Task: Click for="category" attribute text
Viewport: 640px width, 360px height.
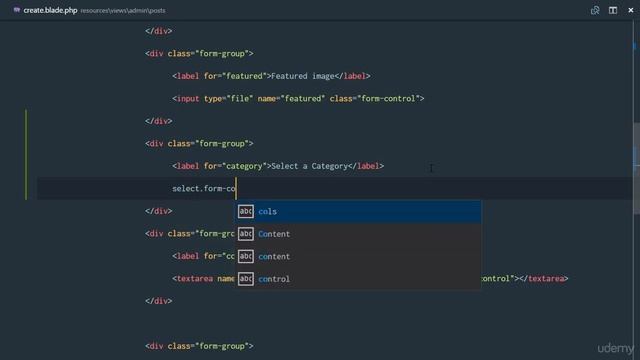Action: tap(235, 166)
